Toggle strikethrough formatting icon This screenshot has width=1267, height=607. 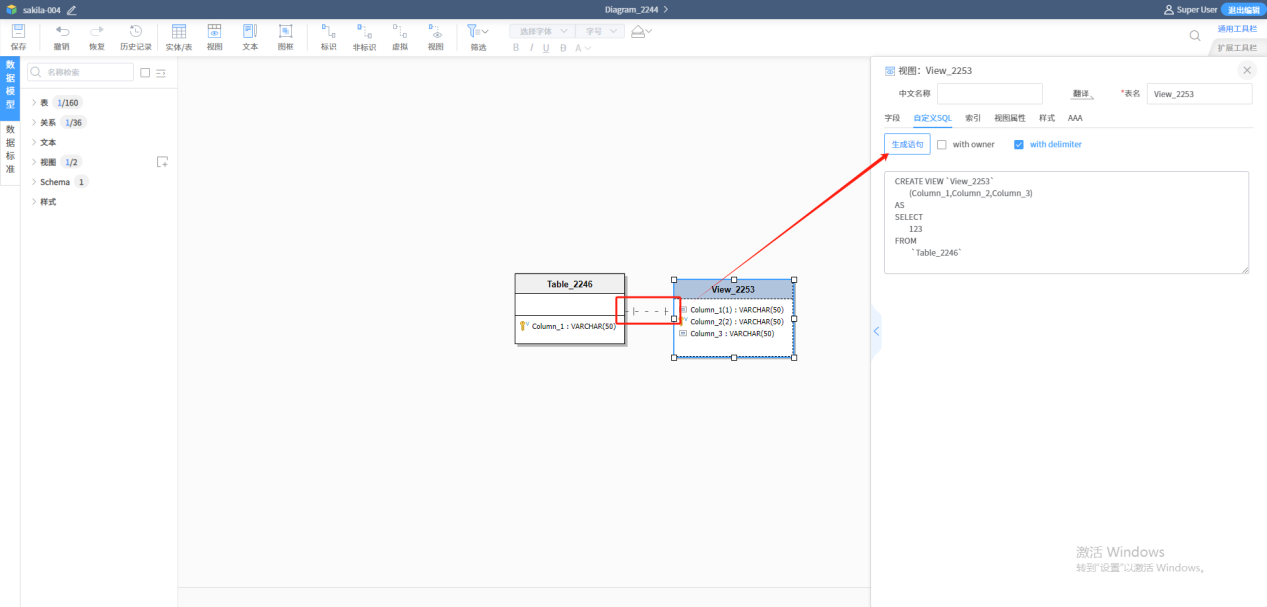[564, 47]
